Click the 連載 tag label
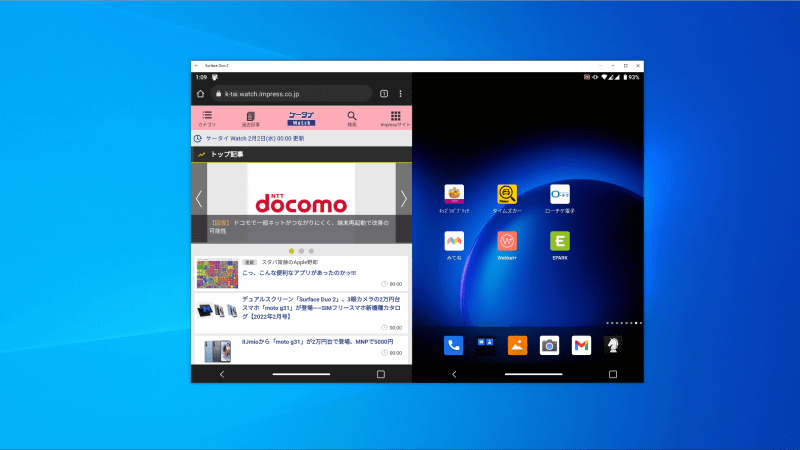Viewport: 800px width, 450px height. pos(249,262)
